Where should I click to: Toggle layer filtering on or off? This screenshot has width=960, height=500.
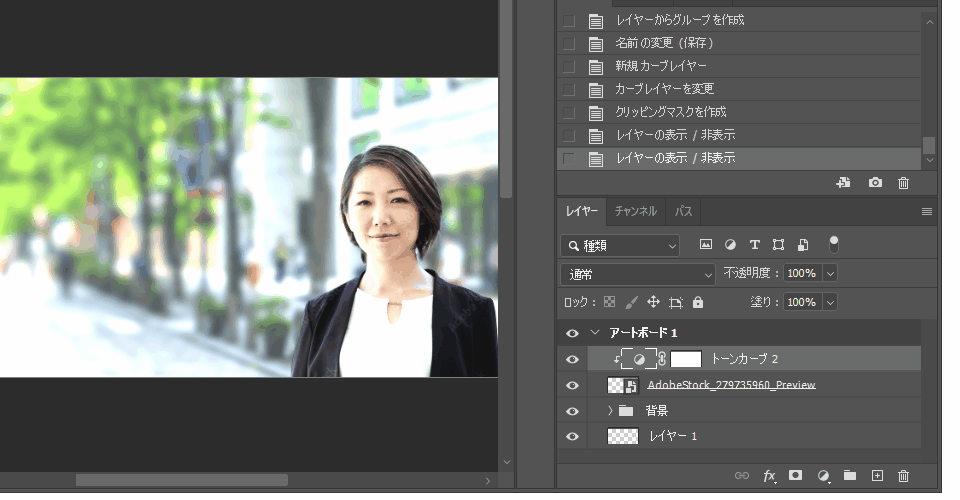[833, 244]
